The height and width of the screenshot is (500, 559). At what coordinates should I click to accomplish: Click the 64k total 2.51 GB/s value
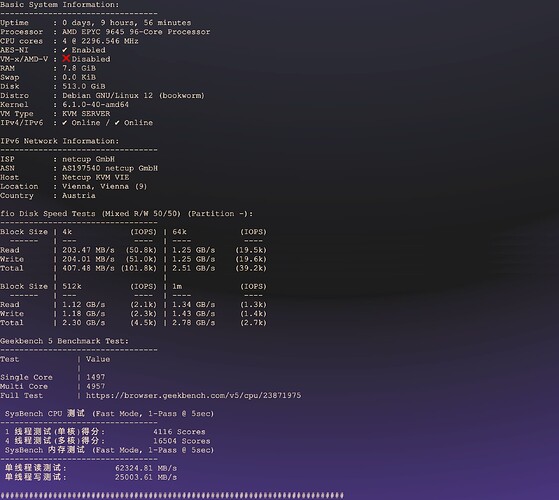tap(194, 268)
